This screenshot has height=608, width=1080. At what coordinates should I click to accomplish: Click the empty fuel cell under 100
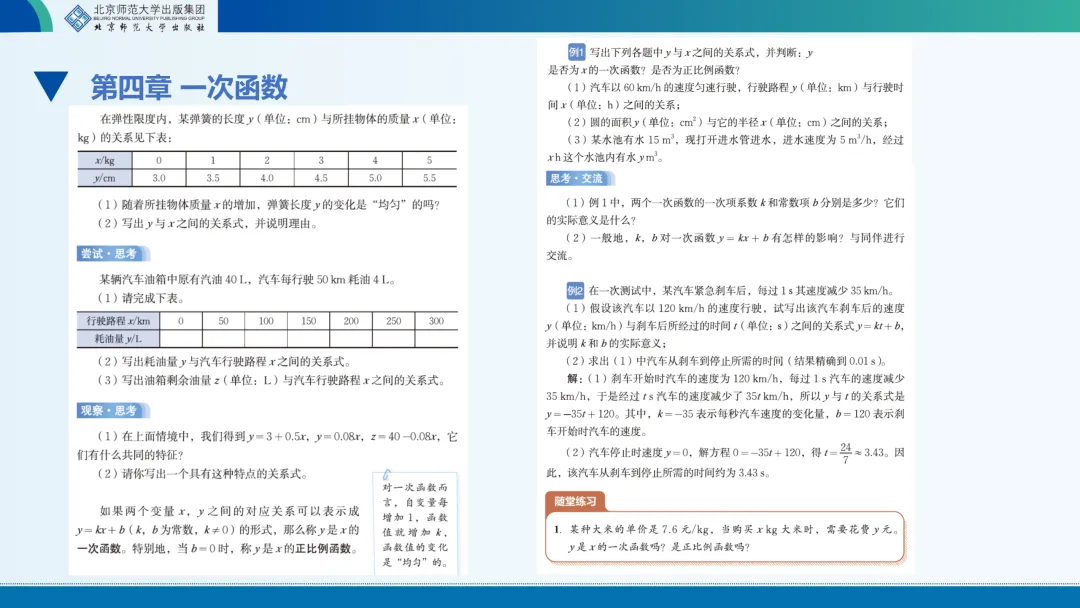[x=266, y=339]
